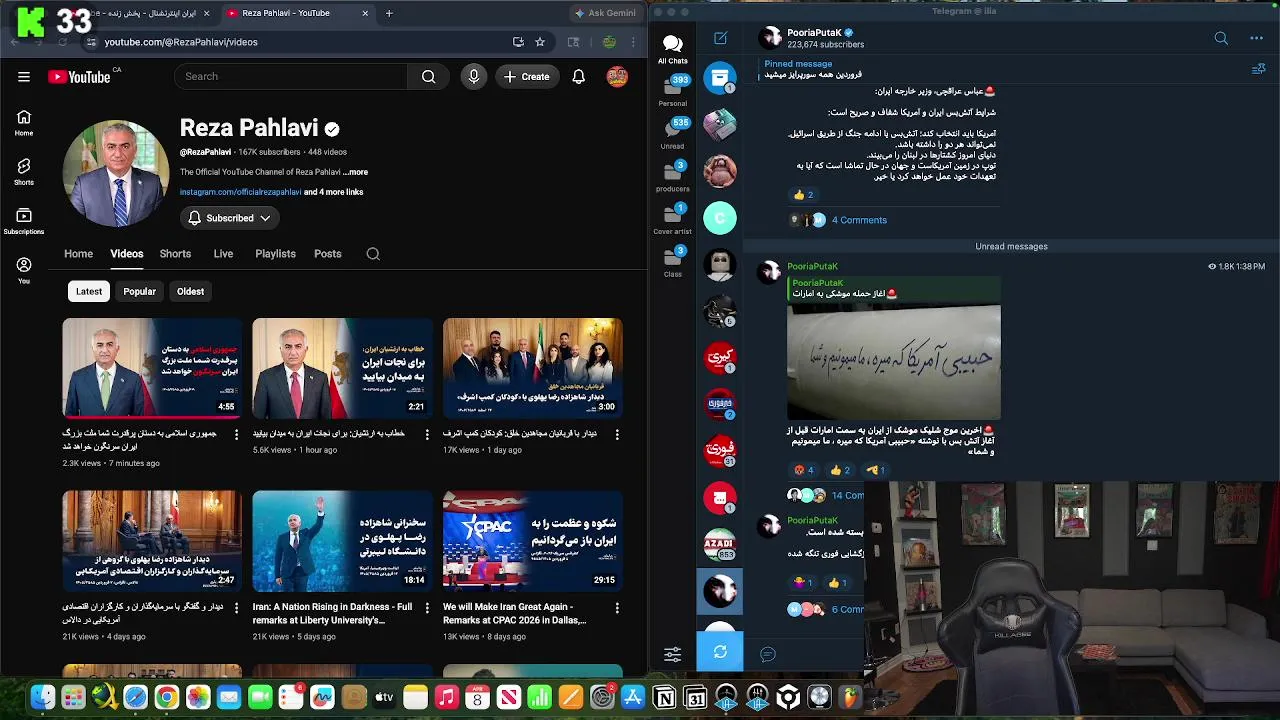Switch to channel Home tab
Viewport: 1280px width, 720px height.
point(78,254)
